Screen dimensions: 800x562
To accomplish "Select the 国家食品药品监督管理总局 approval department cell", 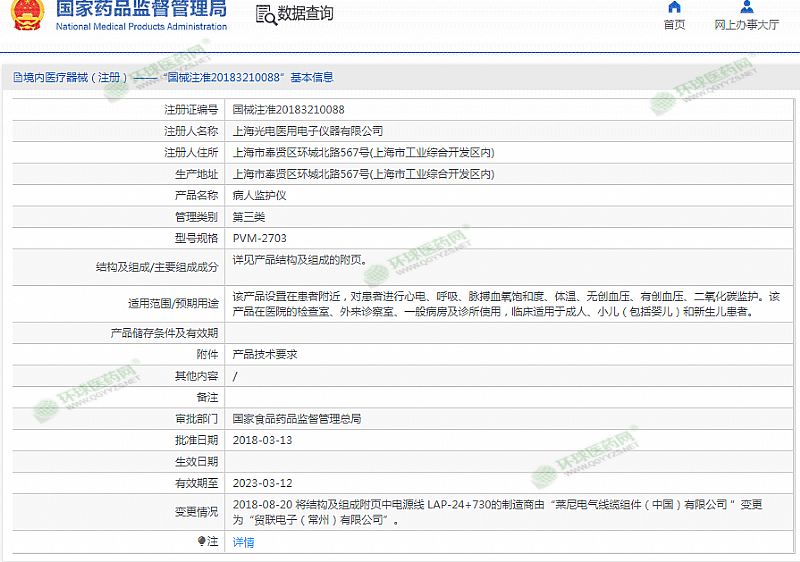I will click(x=296, y=419).
